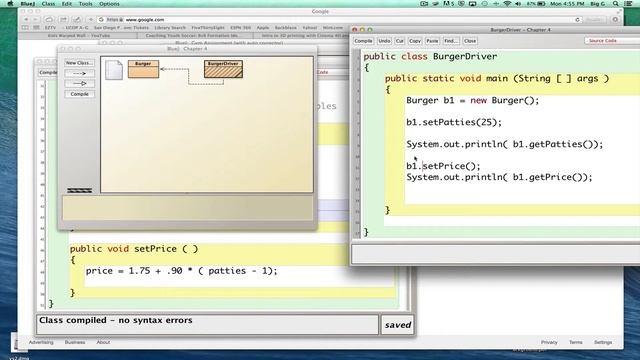Click the Business link in Google footer
The image size is (640, 360).
tap(75, 342)
